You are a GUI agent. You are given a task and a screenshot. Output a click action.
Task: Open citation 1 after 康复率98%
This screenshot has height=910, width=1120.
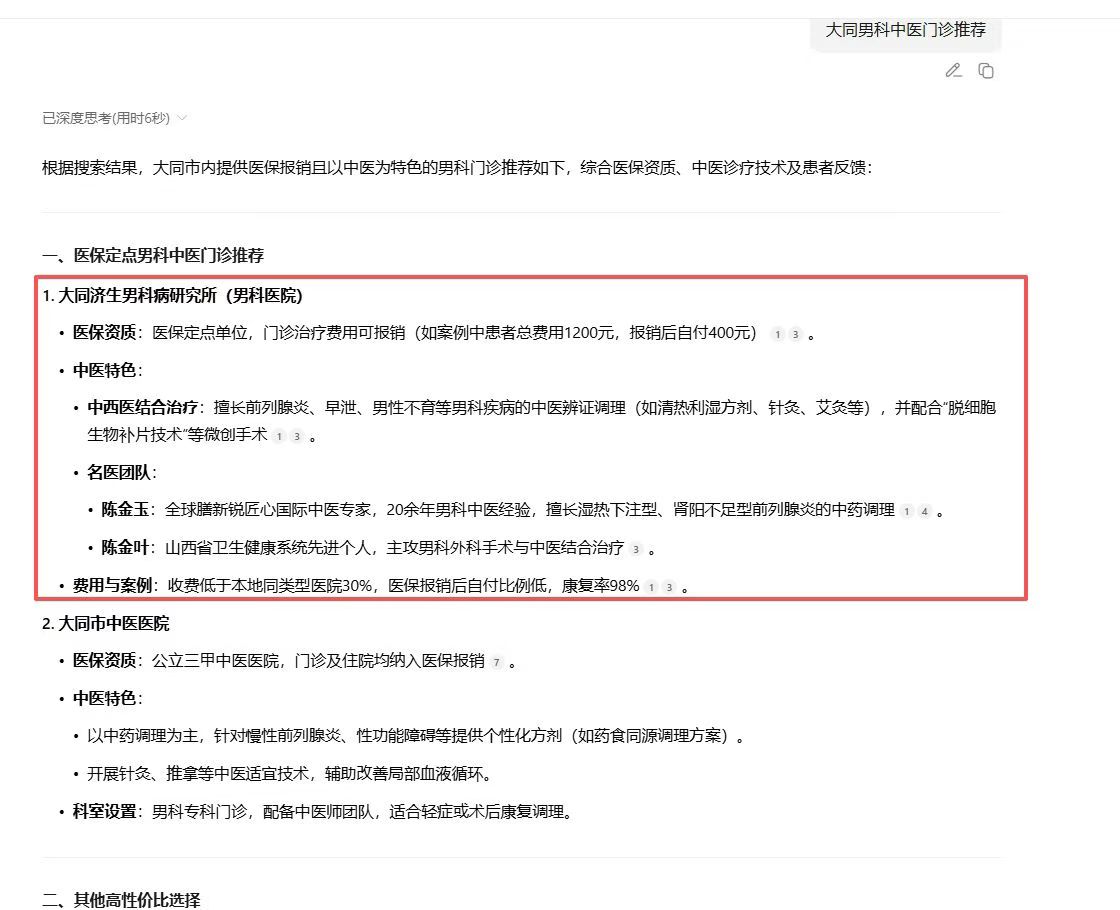(x=651, y=587)
